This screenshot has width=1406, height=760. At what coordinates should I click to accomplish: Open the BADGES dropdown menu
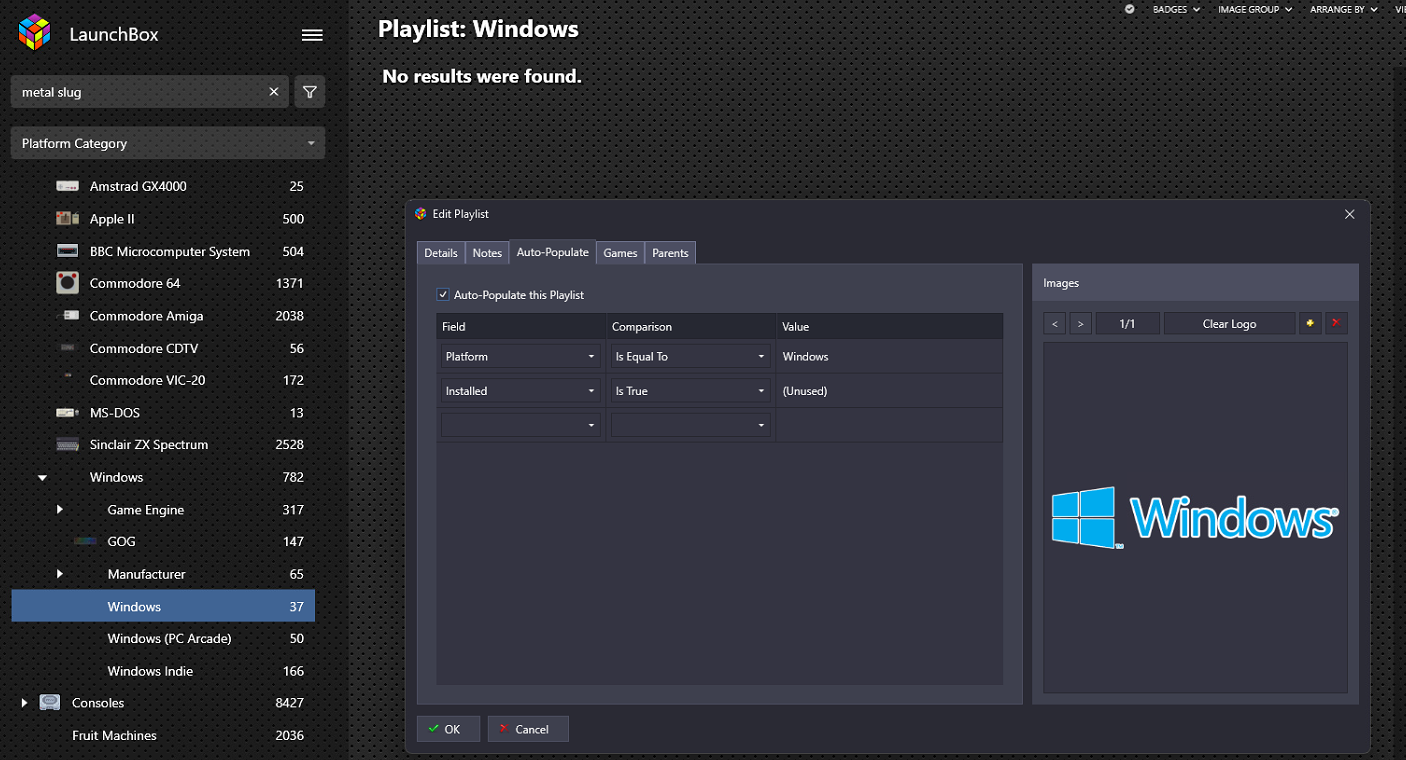(1176, 9)
